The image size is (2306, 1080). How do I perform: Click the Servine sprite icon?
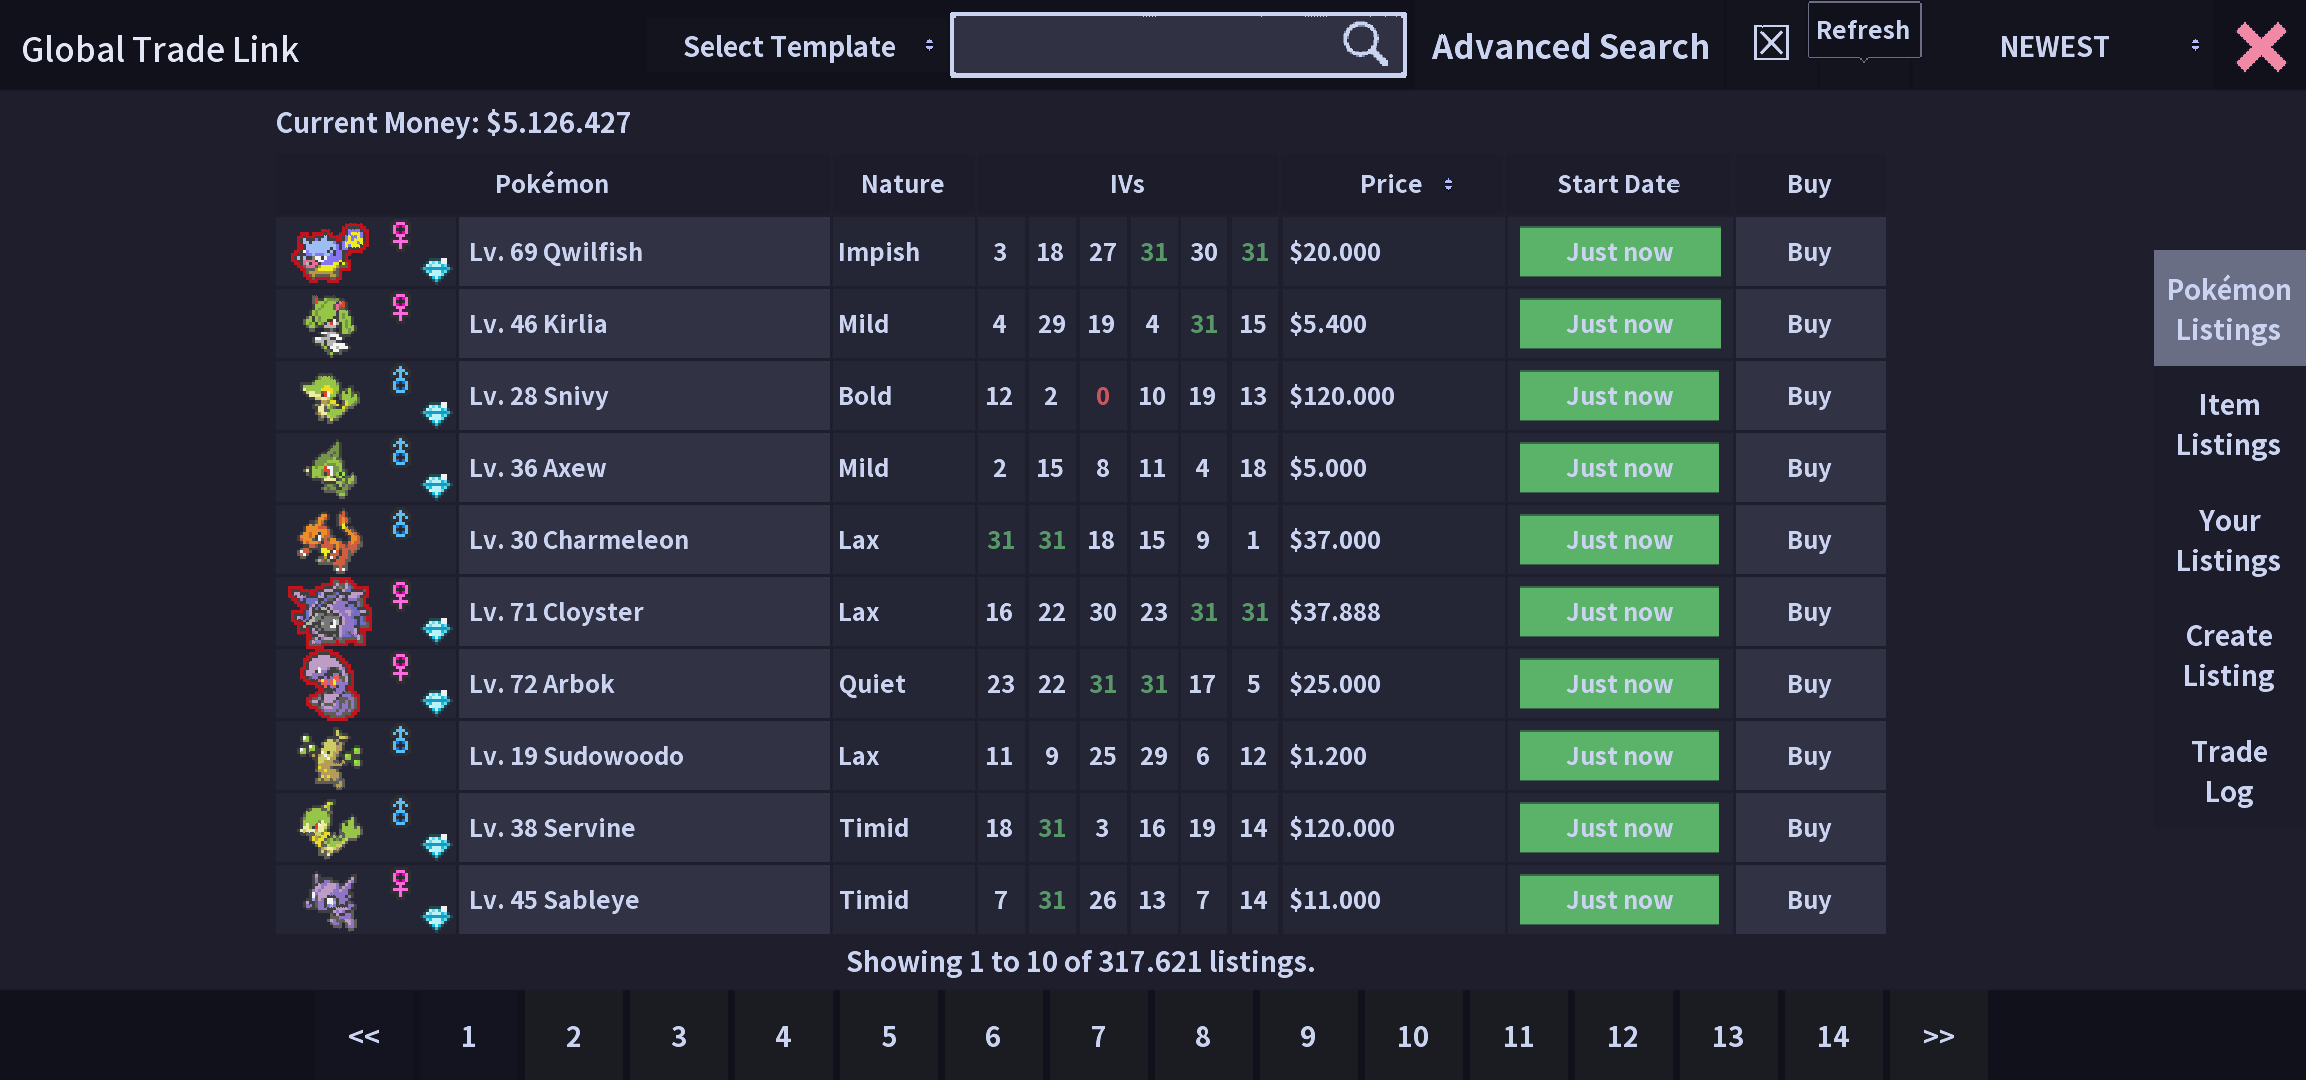(330, 829)
